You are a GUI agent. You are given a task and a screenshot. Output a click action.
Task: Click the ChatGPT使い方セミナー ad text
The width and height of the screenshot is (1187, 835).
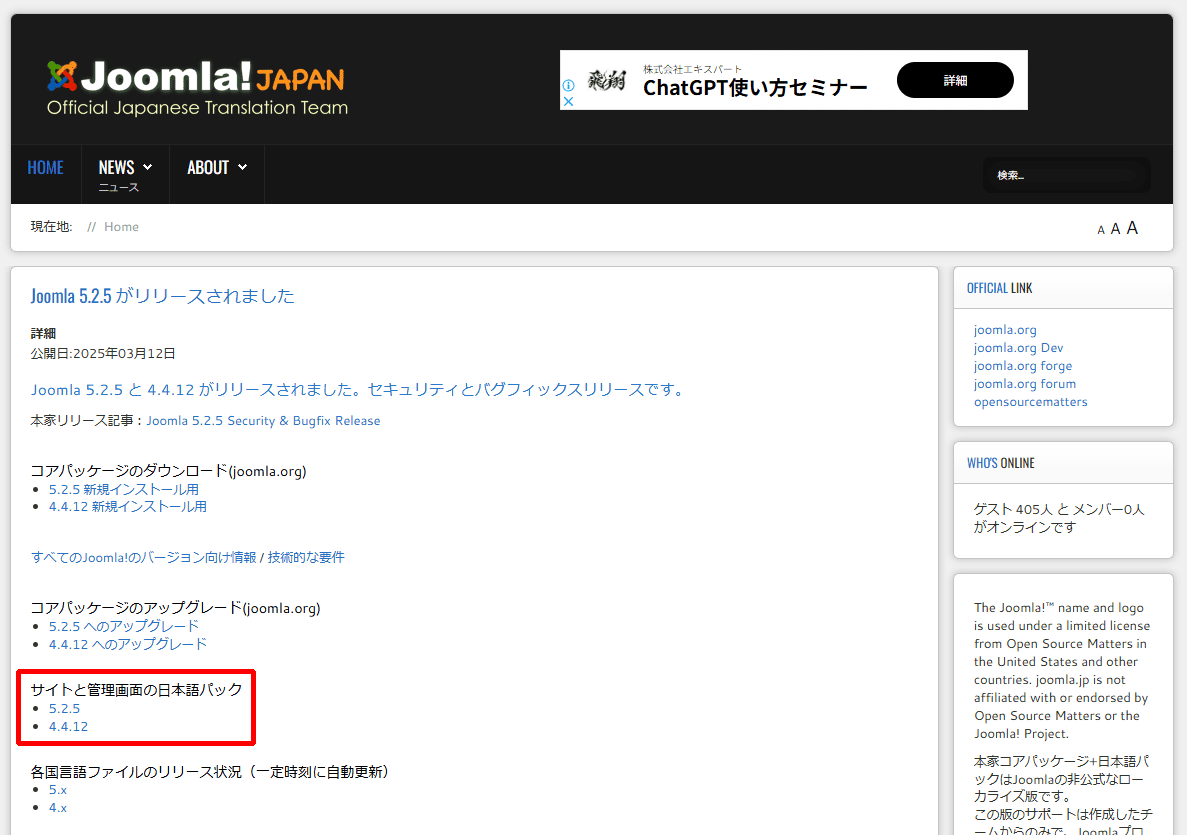[x=755, y=88]
